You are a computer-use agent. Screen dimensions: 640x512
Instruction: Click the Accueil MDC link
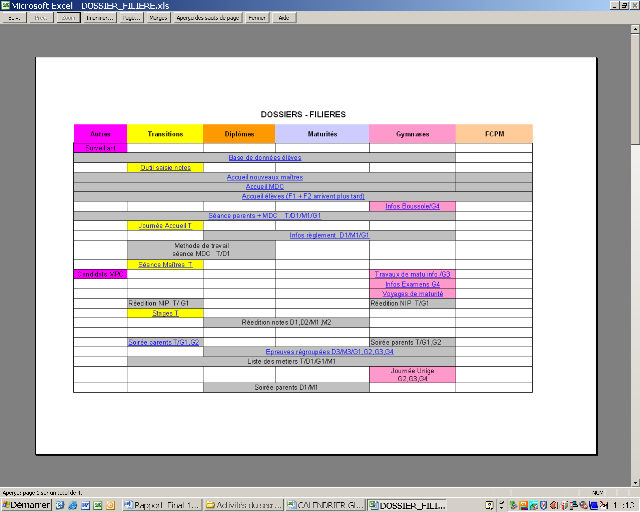tap(265, 187)
